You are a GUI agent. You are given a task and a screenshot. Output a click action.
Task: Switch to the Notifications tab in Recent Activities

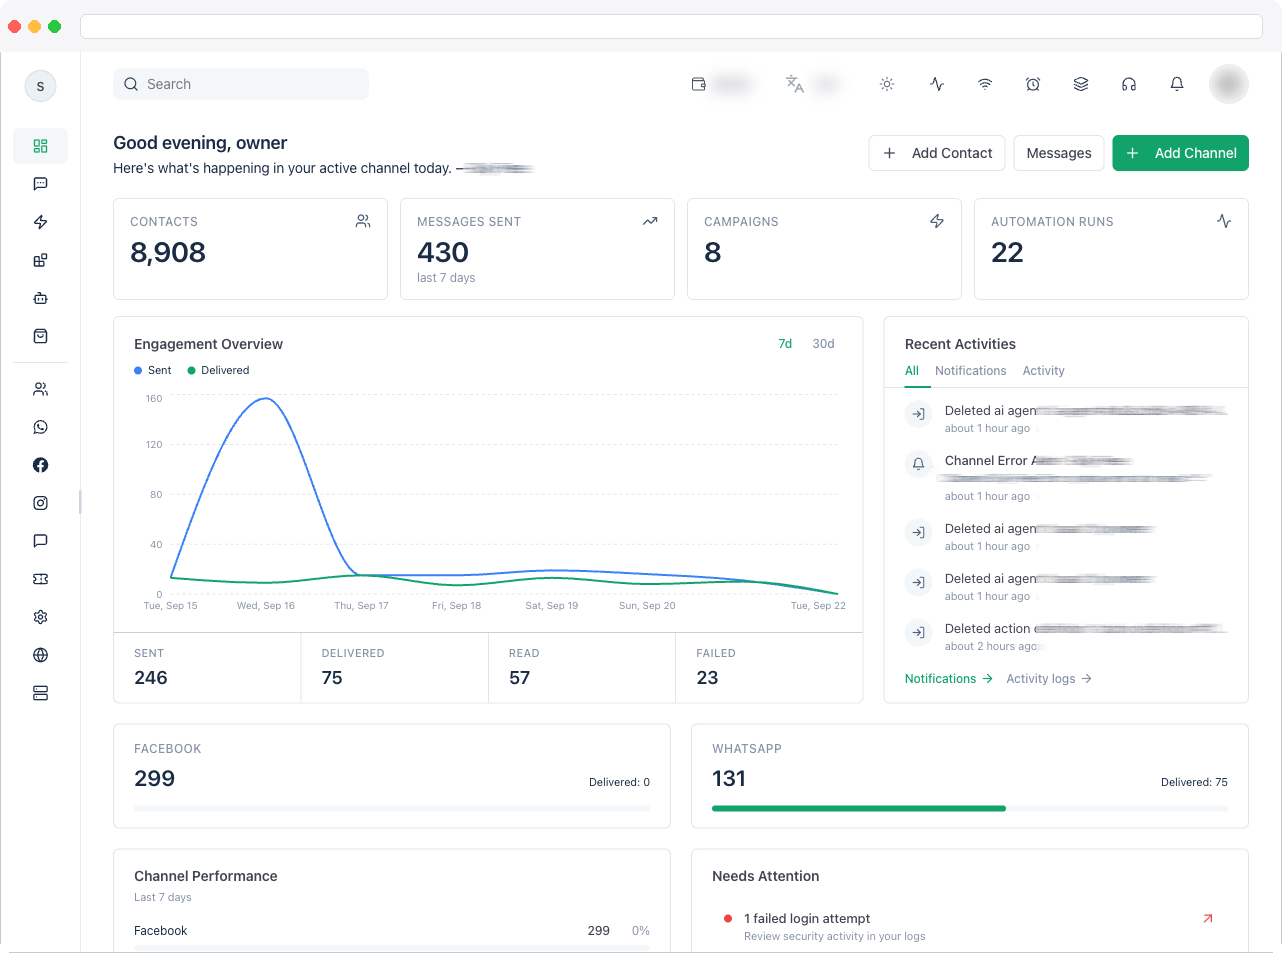[971, 371]
